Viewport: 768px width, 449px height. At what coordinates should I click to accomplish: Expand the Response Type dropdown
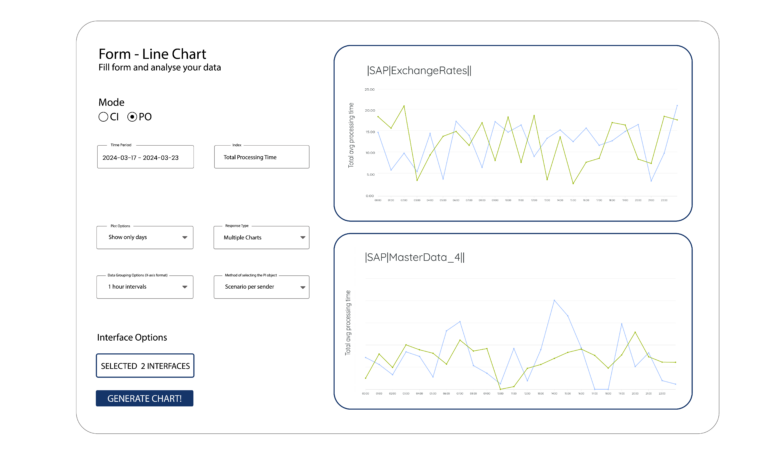261,237
